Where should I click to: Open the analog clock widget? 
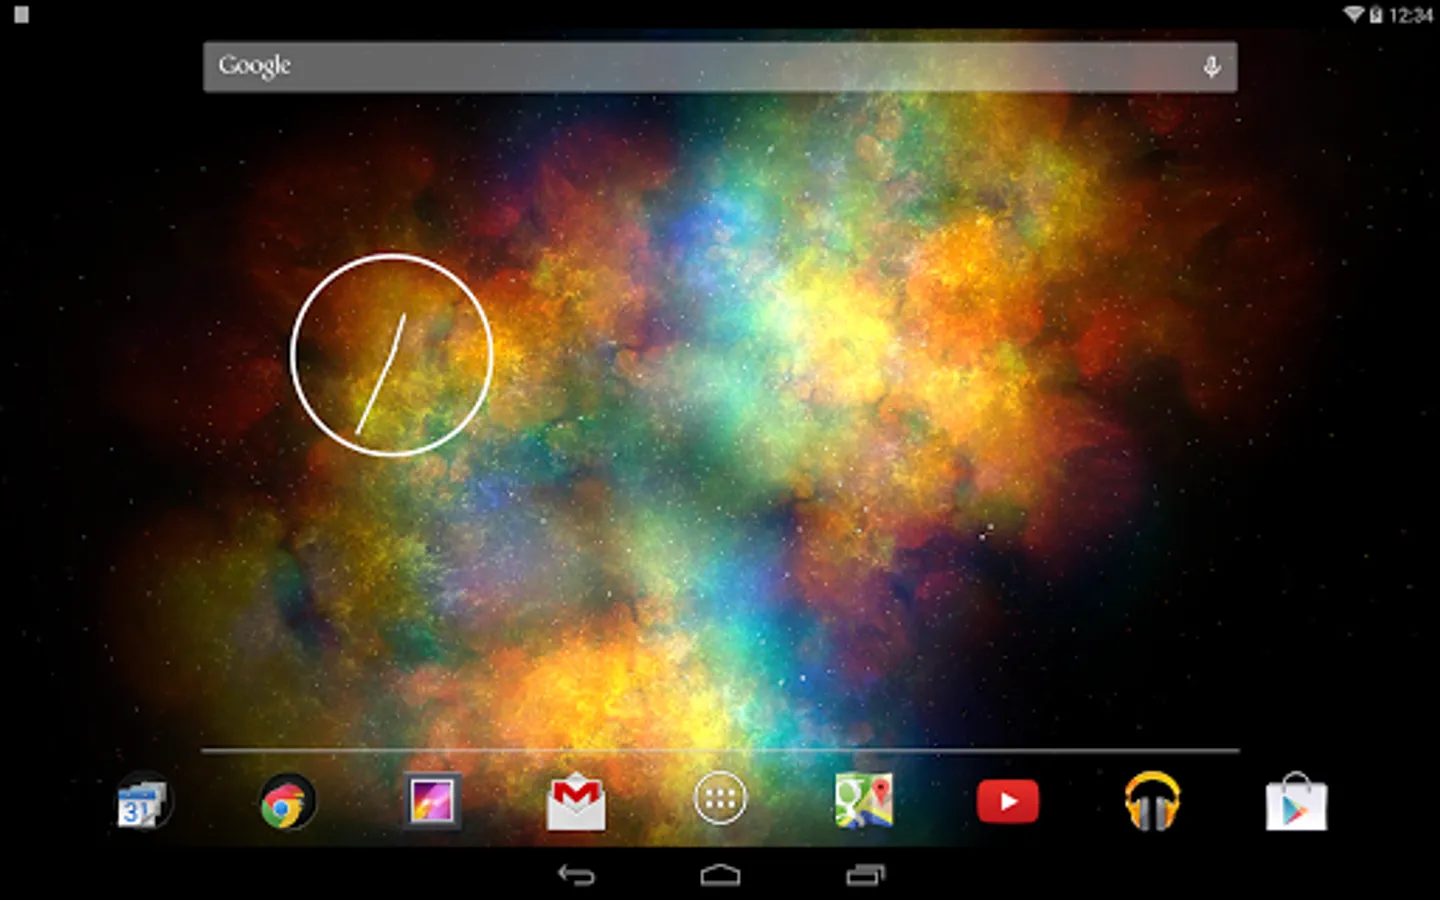(392, 355)
